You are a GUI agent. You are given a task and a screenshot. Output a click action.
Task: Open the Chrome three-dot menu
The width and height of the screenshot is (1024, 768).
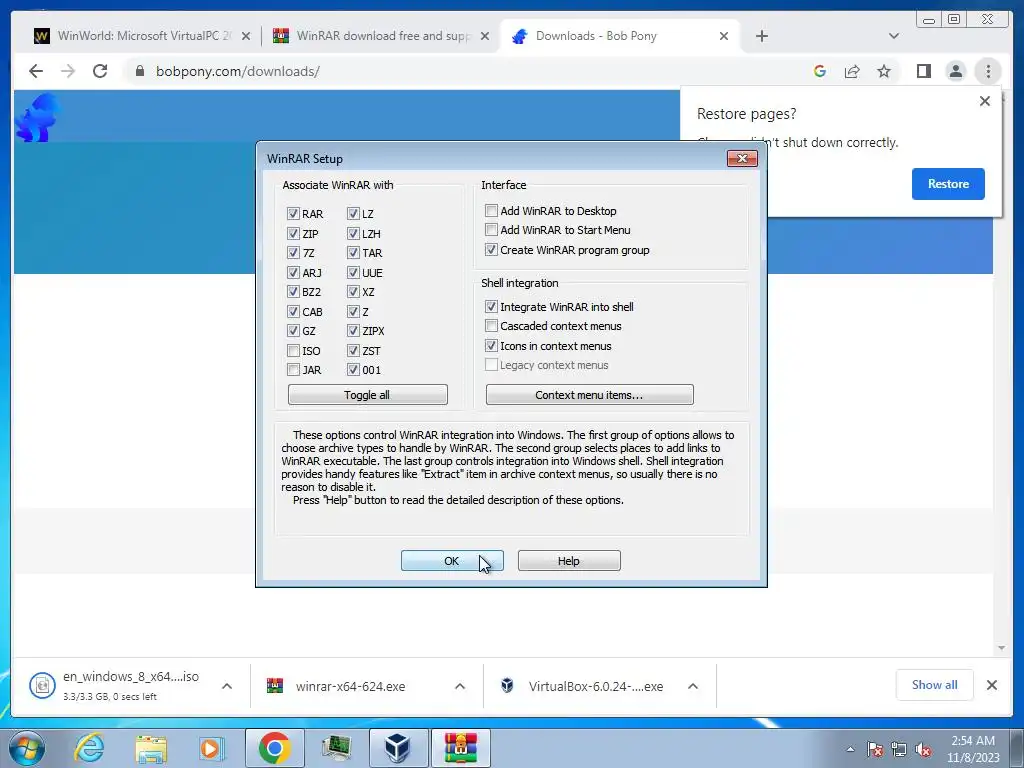click(988, 71)
